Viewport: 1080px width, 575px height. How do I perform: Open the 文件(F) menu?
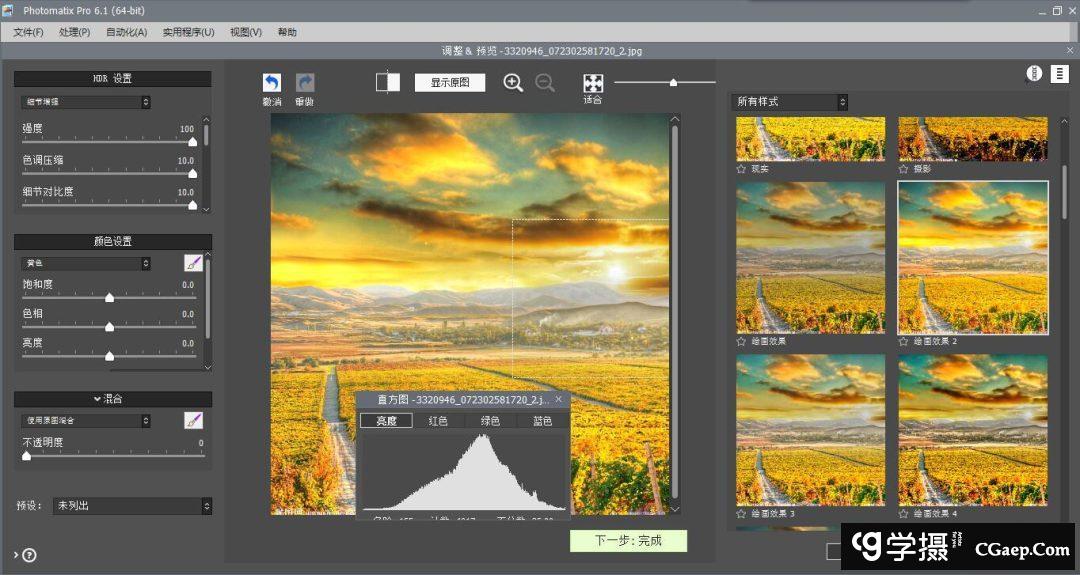[28, 32]
